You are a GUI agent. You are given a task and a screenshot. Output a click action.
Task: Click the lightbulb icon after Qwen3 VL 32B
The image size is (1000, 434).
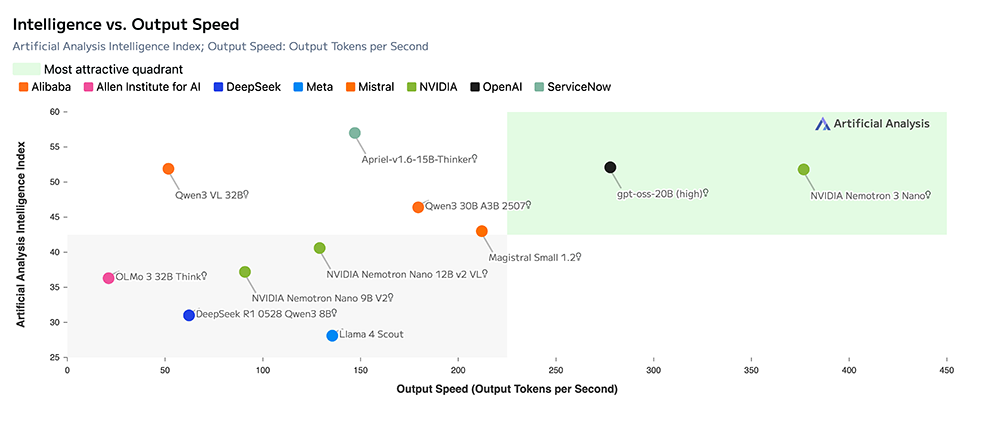click(245, 195)
